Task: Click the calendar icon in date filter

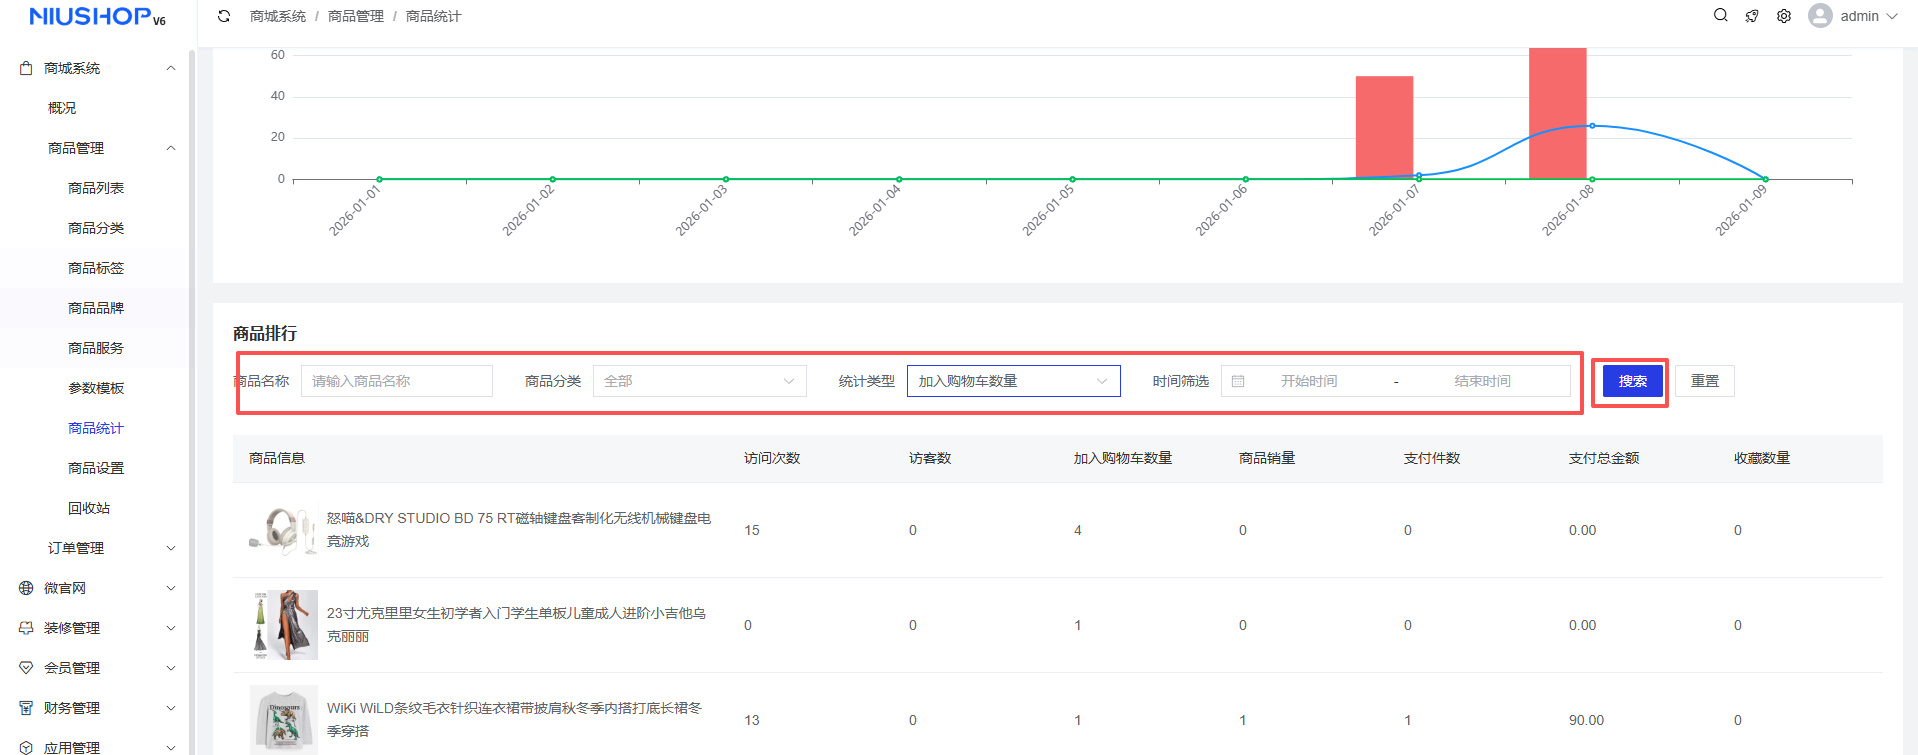Action: (x=1238, y=381)
